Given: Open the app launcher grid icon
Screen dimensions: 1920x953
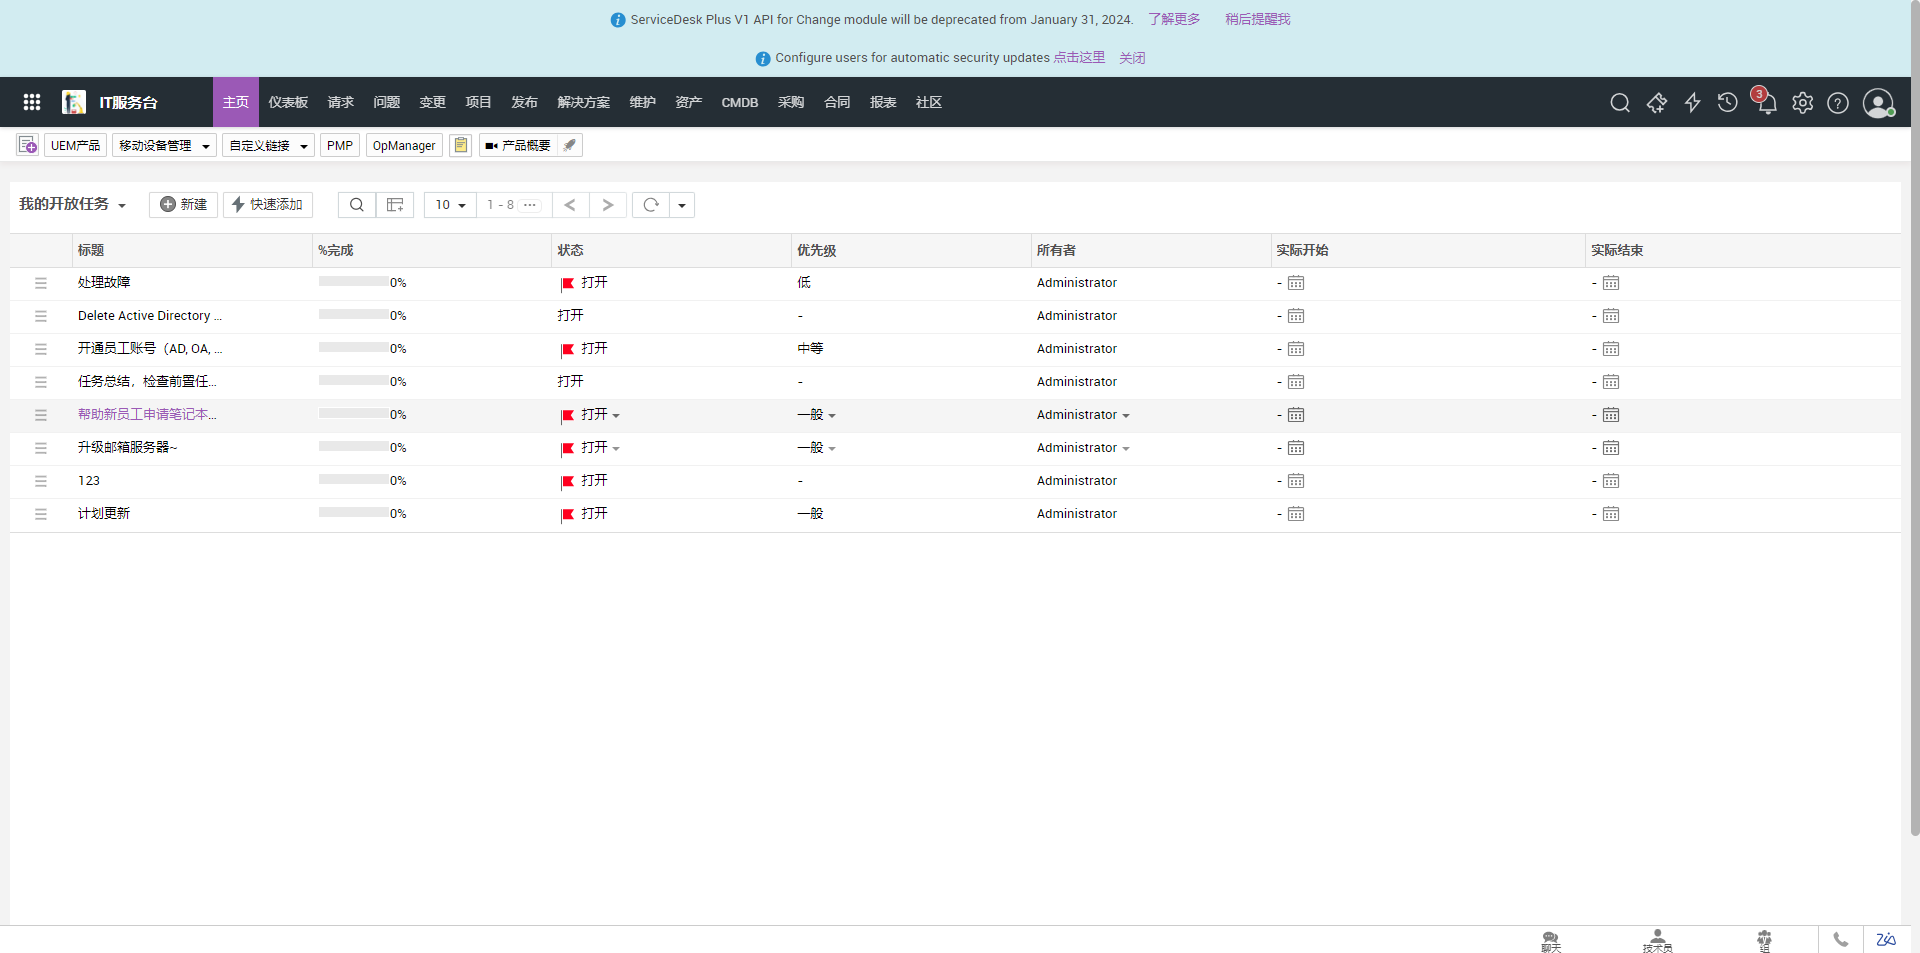Looking at the screenshot, I should [x=32, y=102].
